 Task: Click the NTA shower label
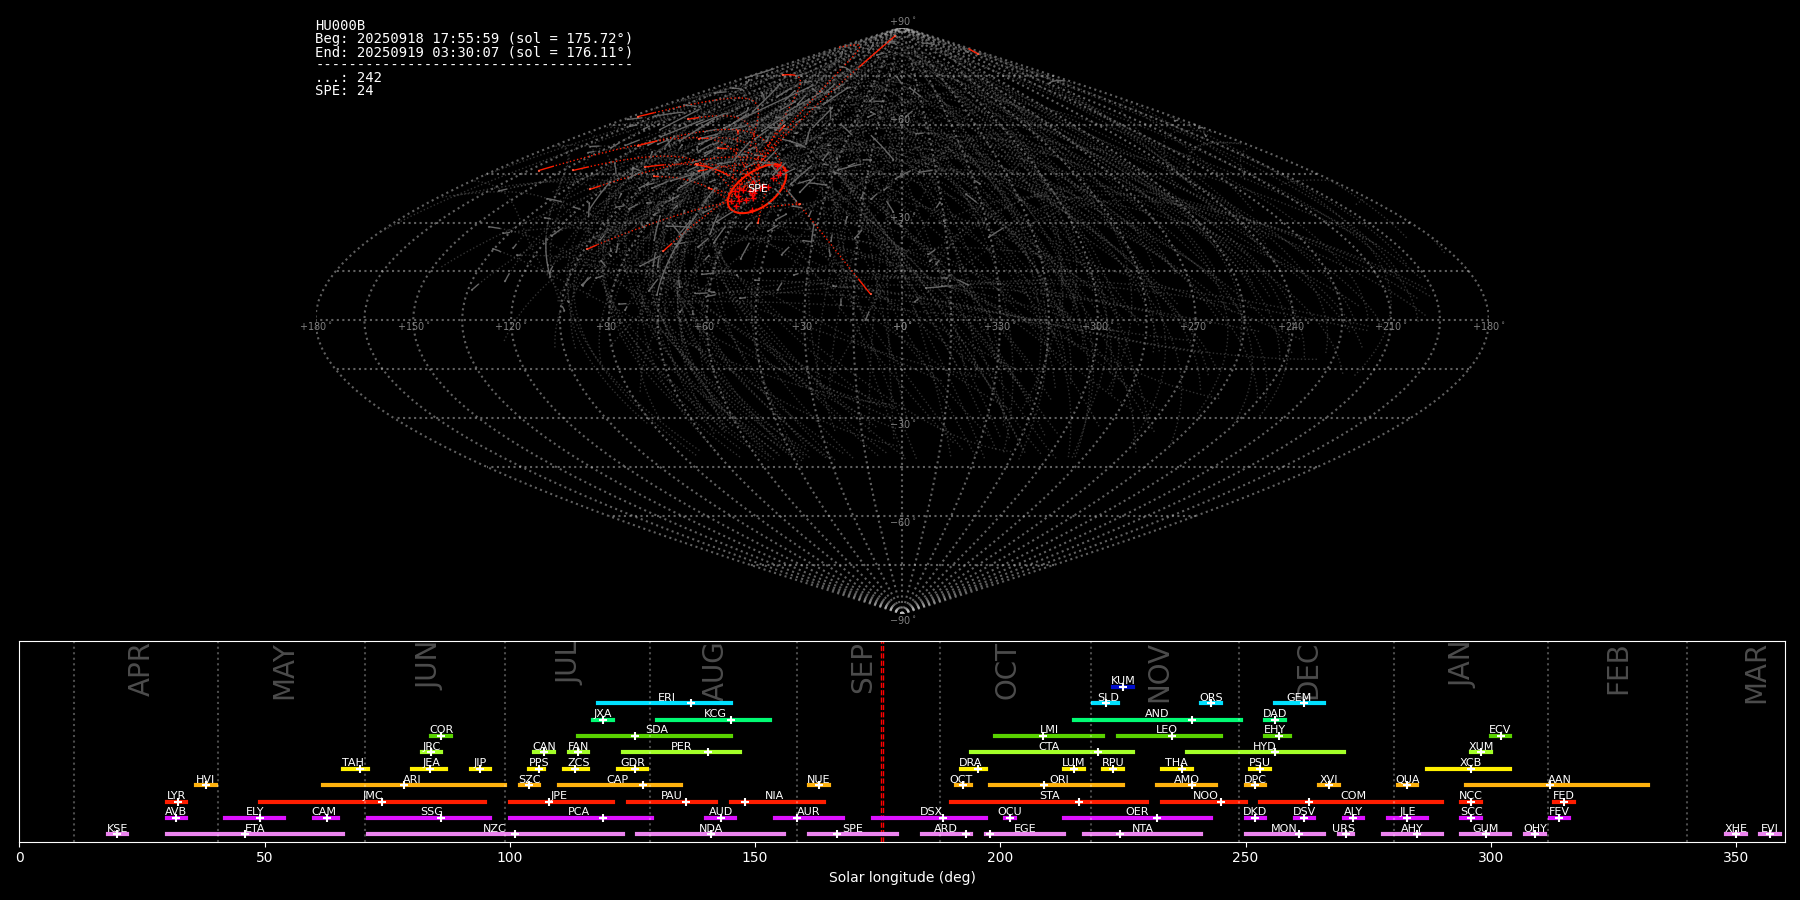1142,829
